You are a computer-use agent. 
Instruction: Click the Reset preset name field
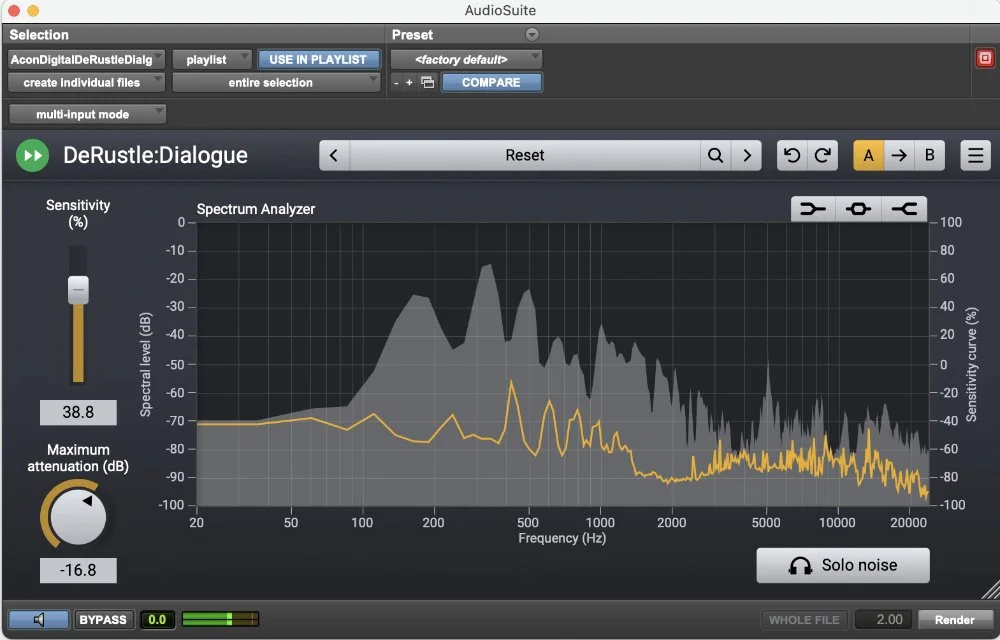tap(525, 156)
